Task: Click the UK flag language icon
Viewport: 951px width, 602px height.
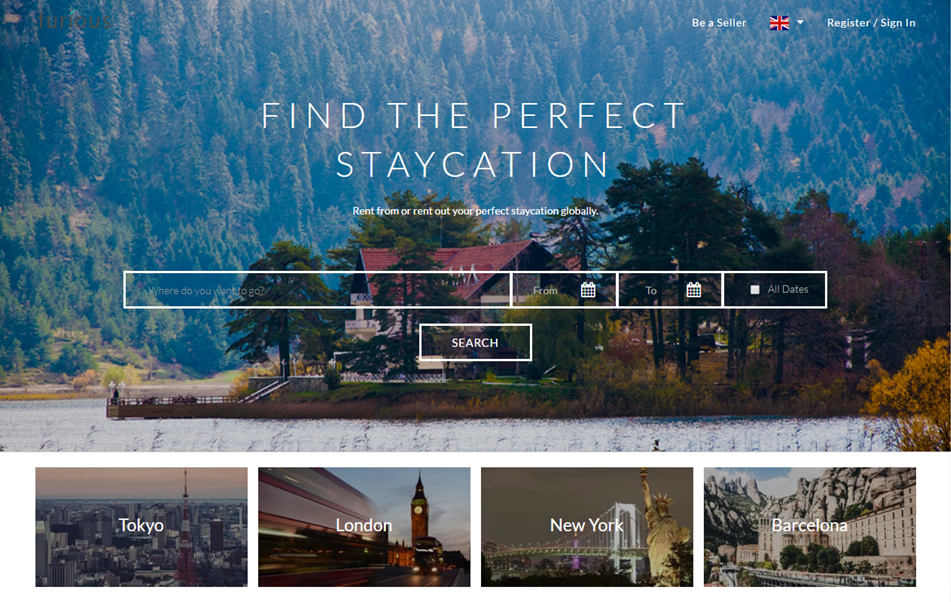Action: click(779, 23)
